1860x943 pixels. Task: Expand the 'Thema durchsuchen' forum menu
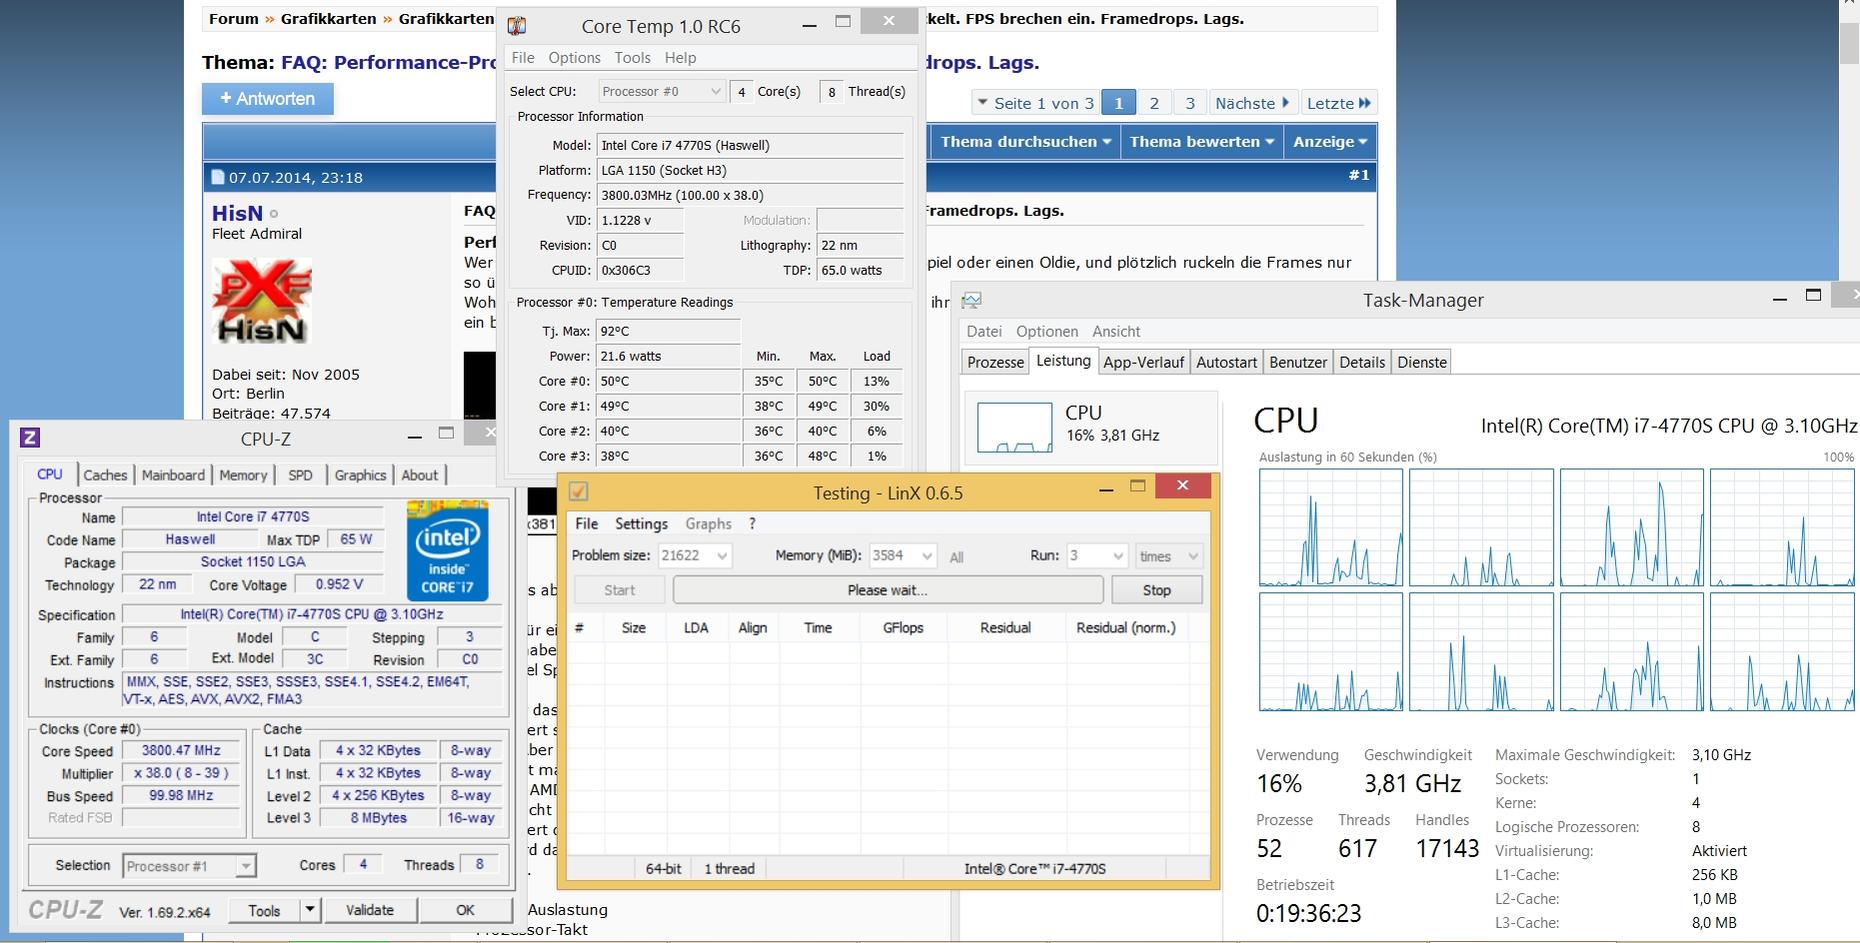1026,142
